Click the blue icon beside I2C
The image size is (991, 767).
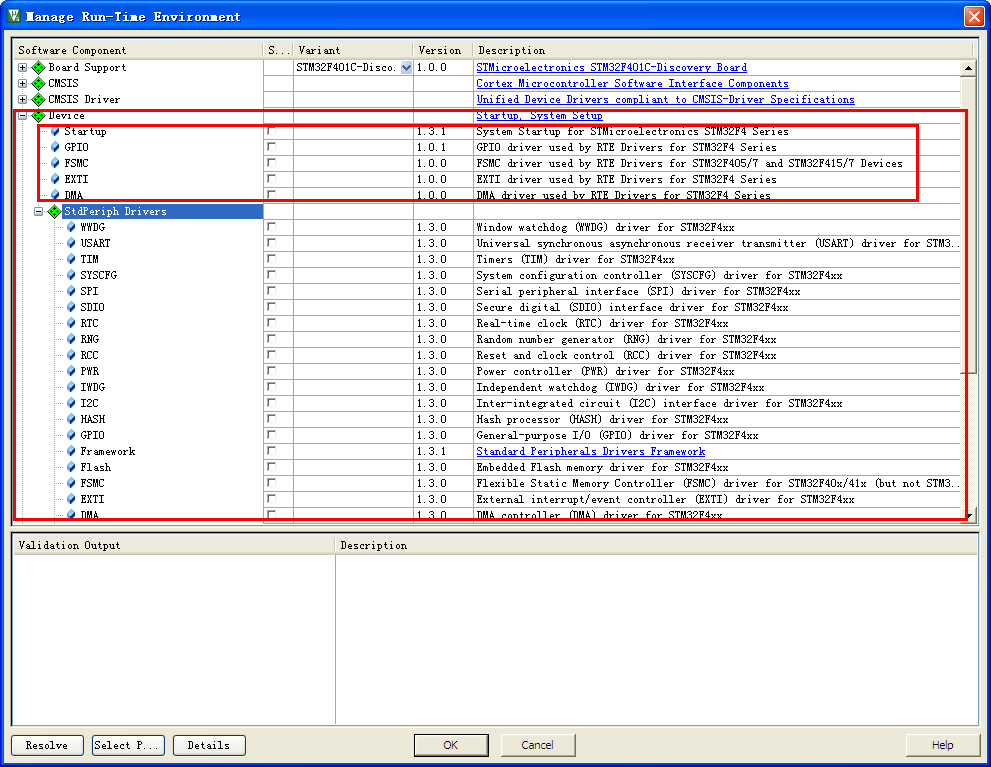coord(71,403)
